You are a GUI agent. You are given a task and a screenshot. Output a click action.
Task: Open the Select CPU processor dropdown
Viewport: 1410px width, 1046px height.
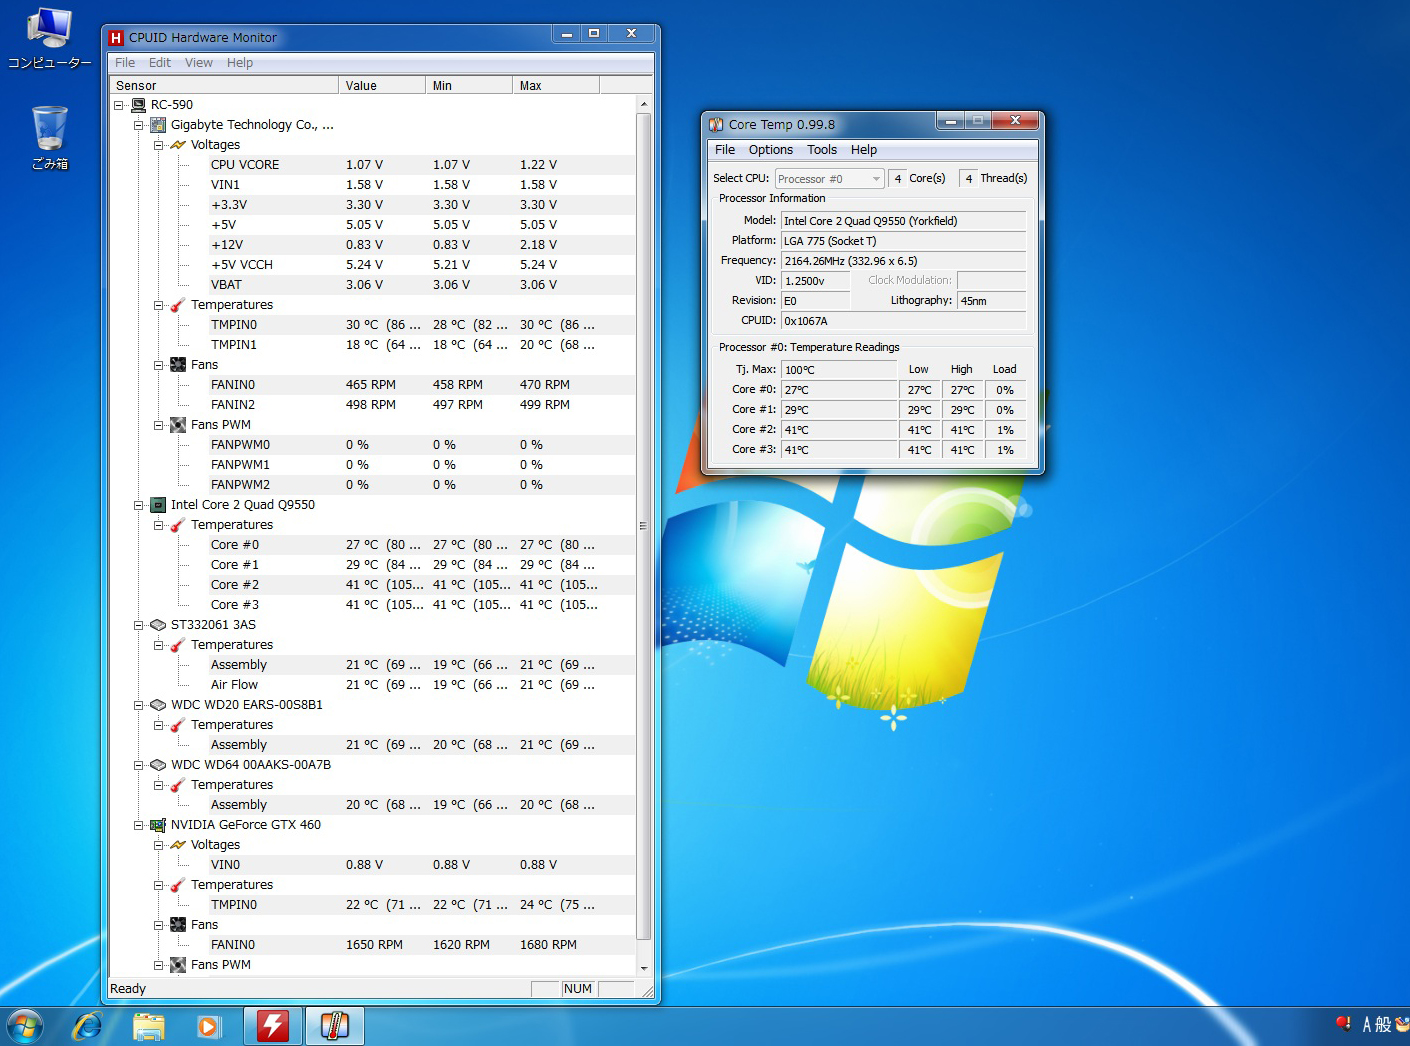[829, 179]
